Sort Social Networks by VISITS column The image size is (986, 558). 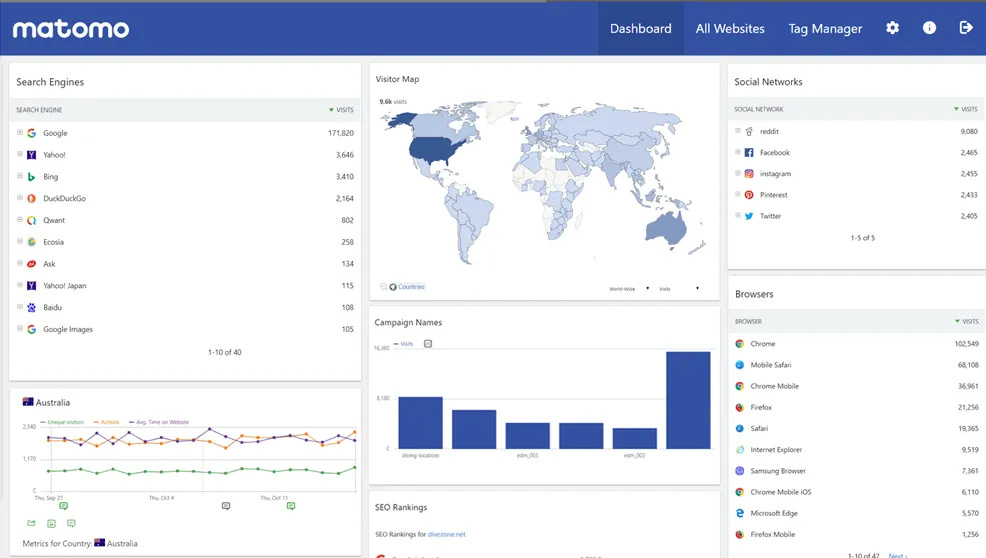coord(966,109)
